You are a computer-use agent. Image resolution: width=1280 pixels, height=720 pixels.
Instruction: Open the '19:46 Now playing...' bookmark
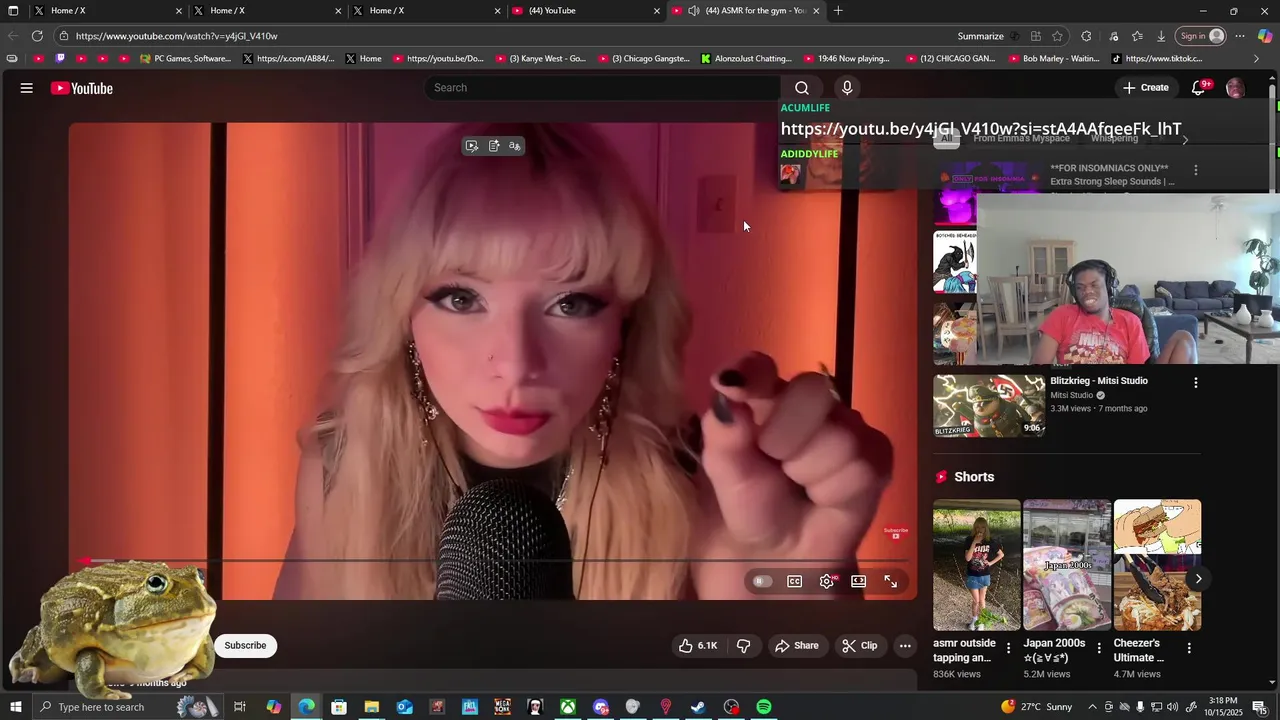click(845, 59)
